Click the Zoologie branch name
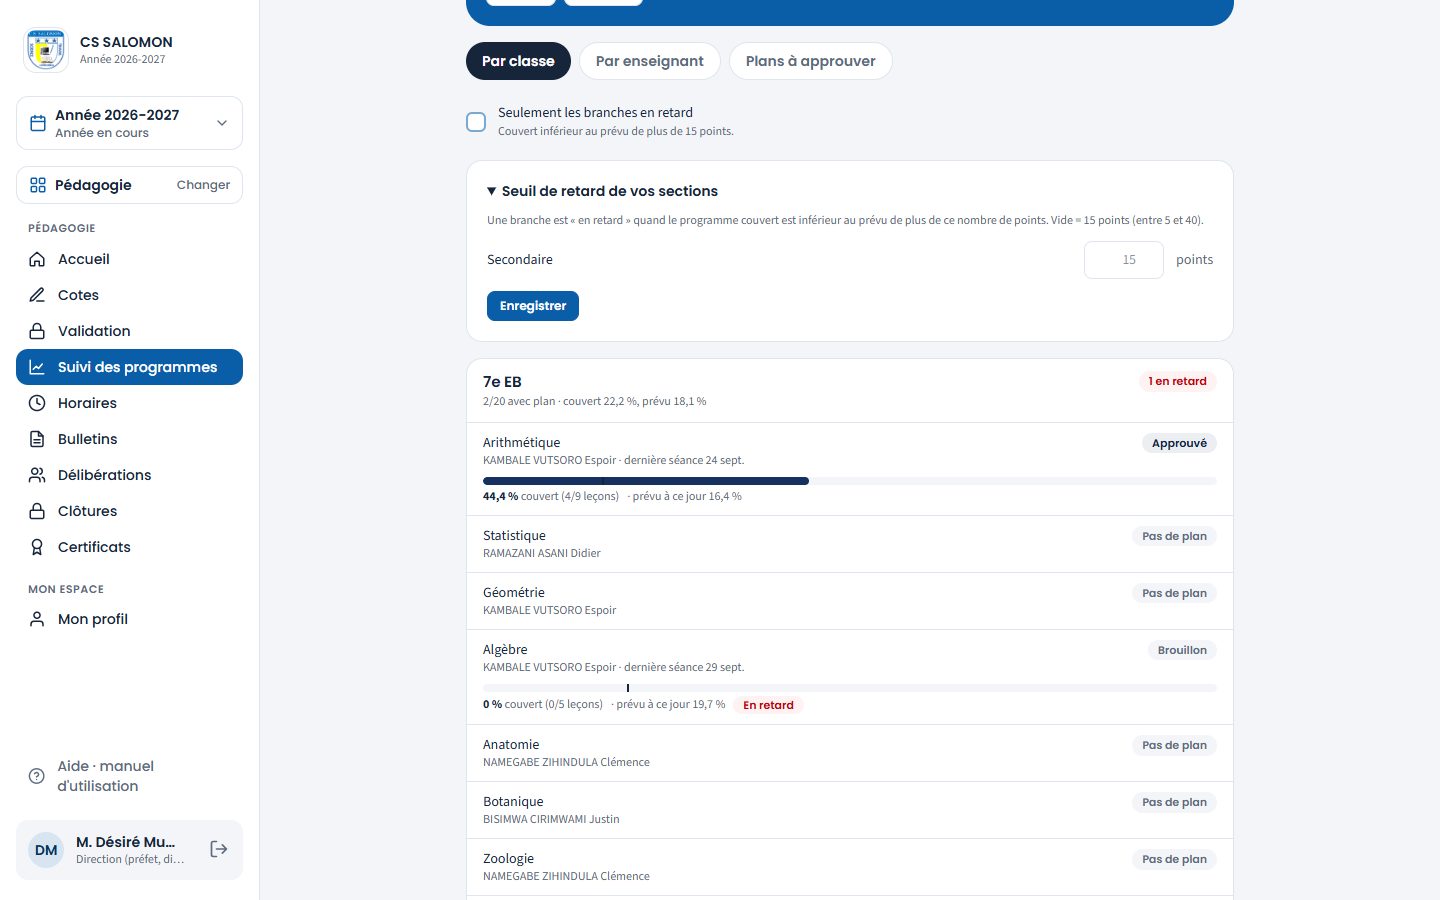1440x900 pixels. coord(509,858)
